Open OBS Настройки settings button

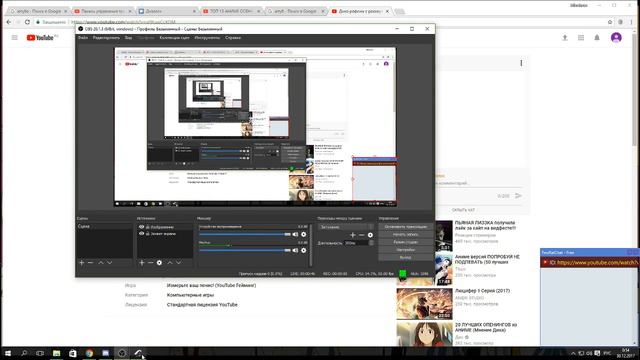click(x=405, y=250)
